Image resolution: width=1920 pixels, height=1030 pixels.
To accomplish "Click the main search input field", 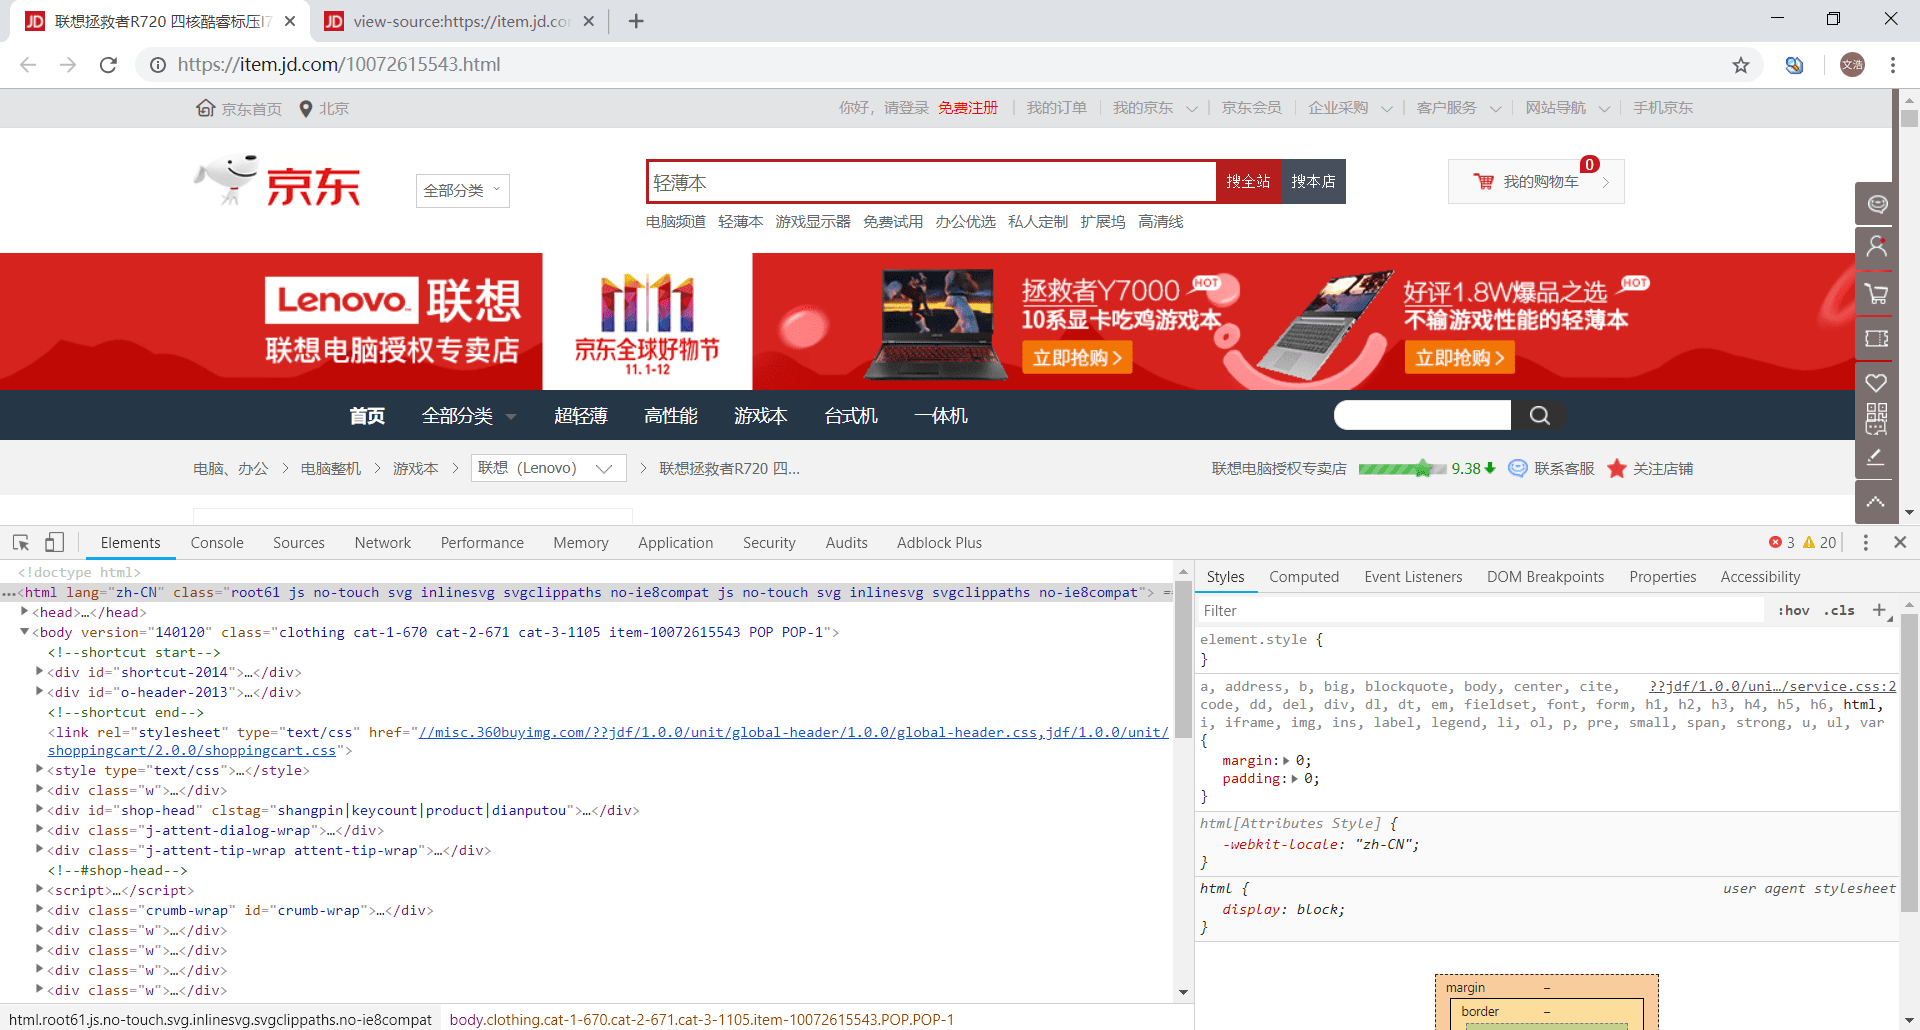I will click(x=931, y=182).
